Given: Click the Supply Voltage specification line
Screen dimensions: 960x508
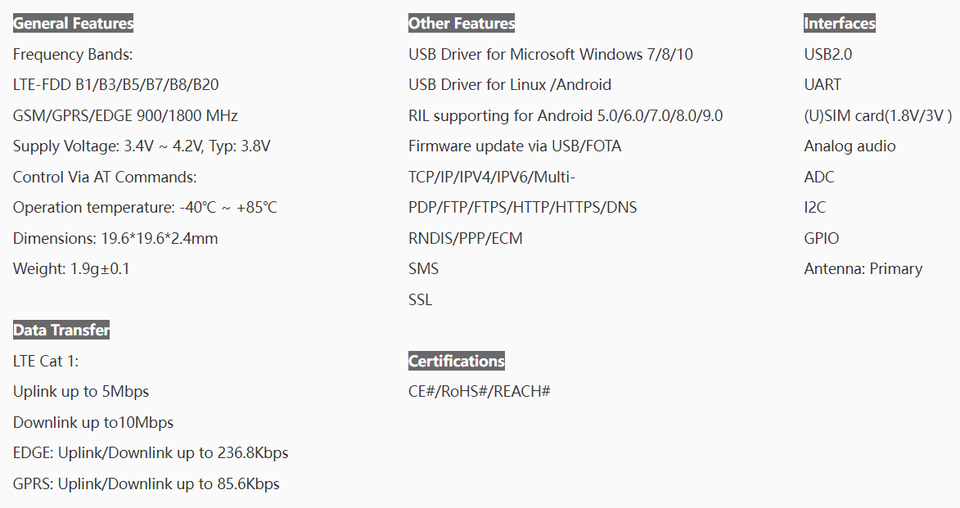Looking at the screenshot, I should tap(141, 147).
